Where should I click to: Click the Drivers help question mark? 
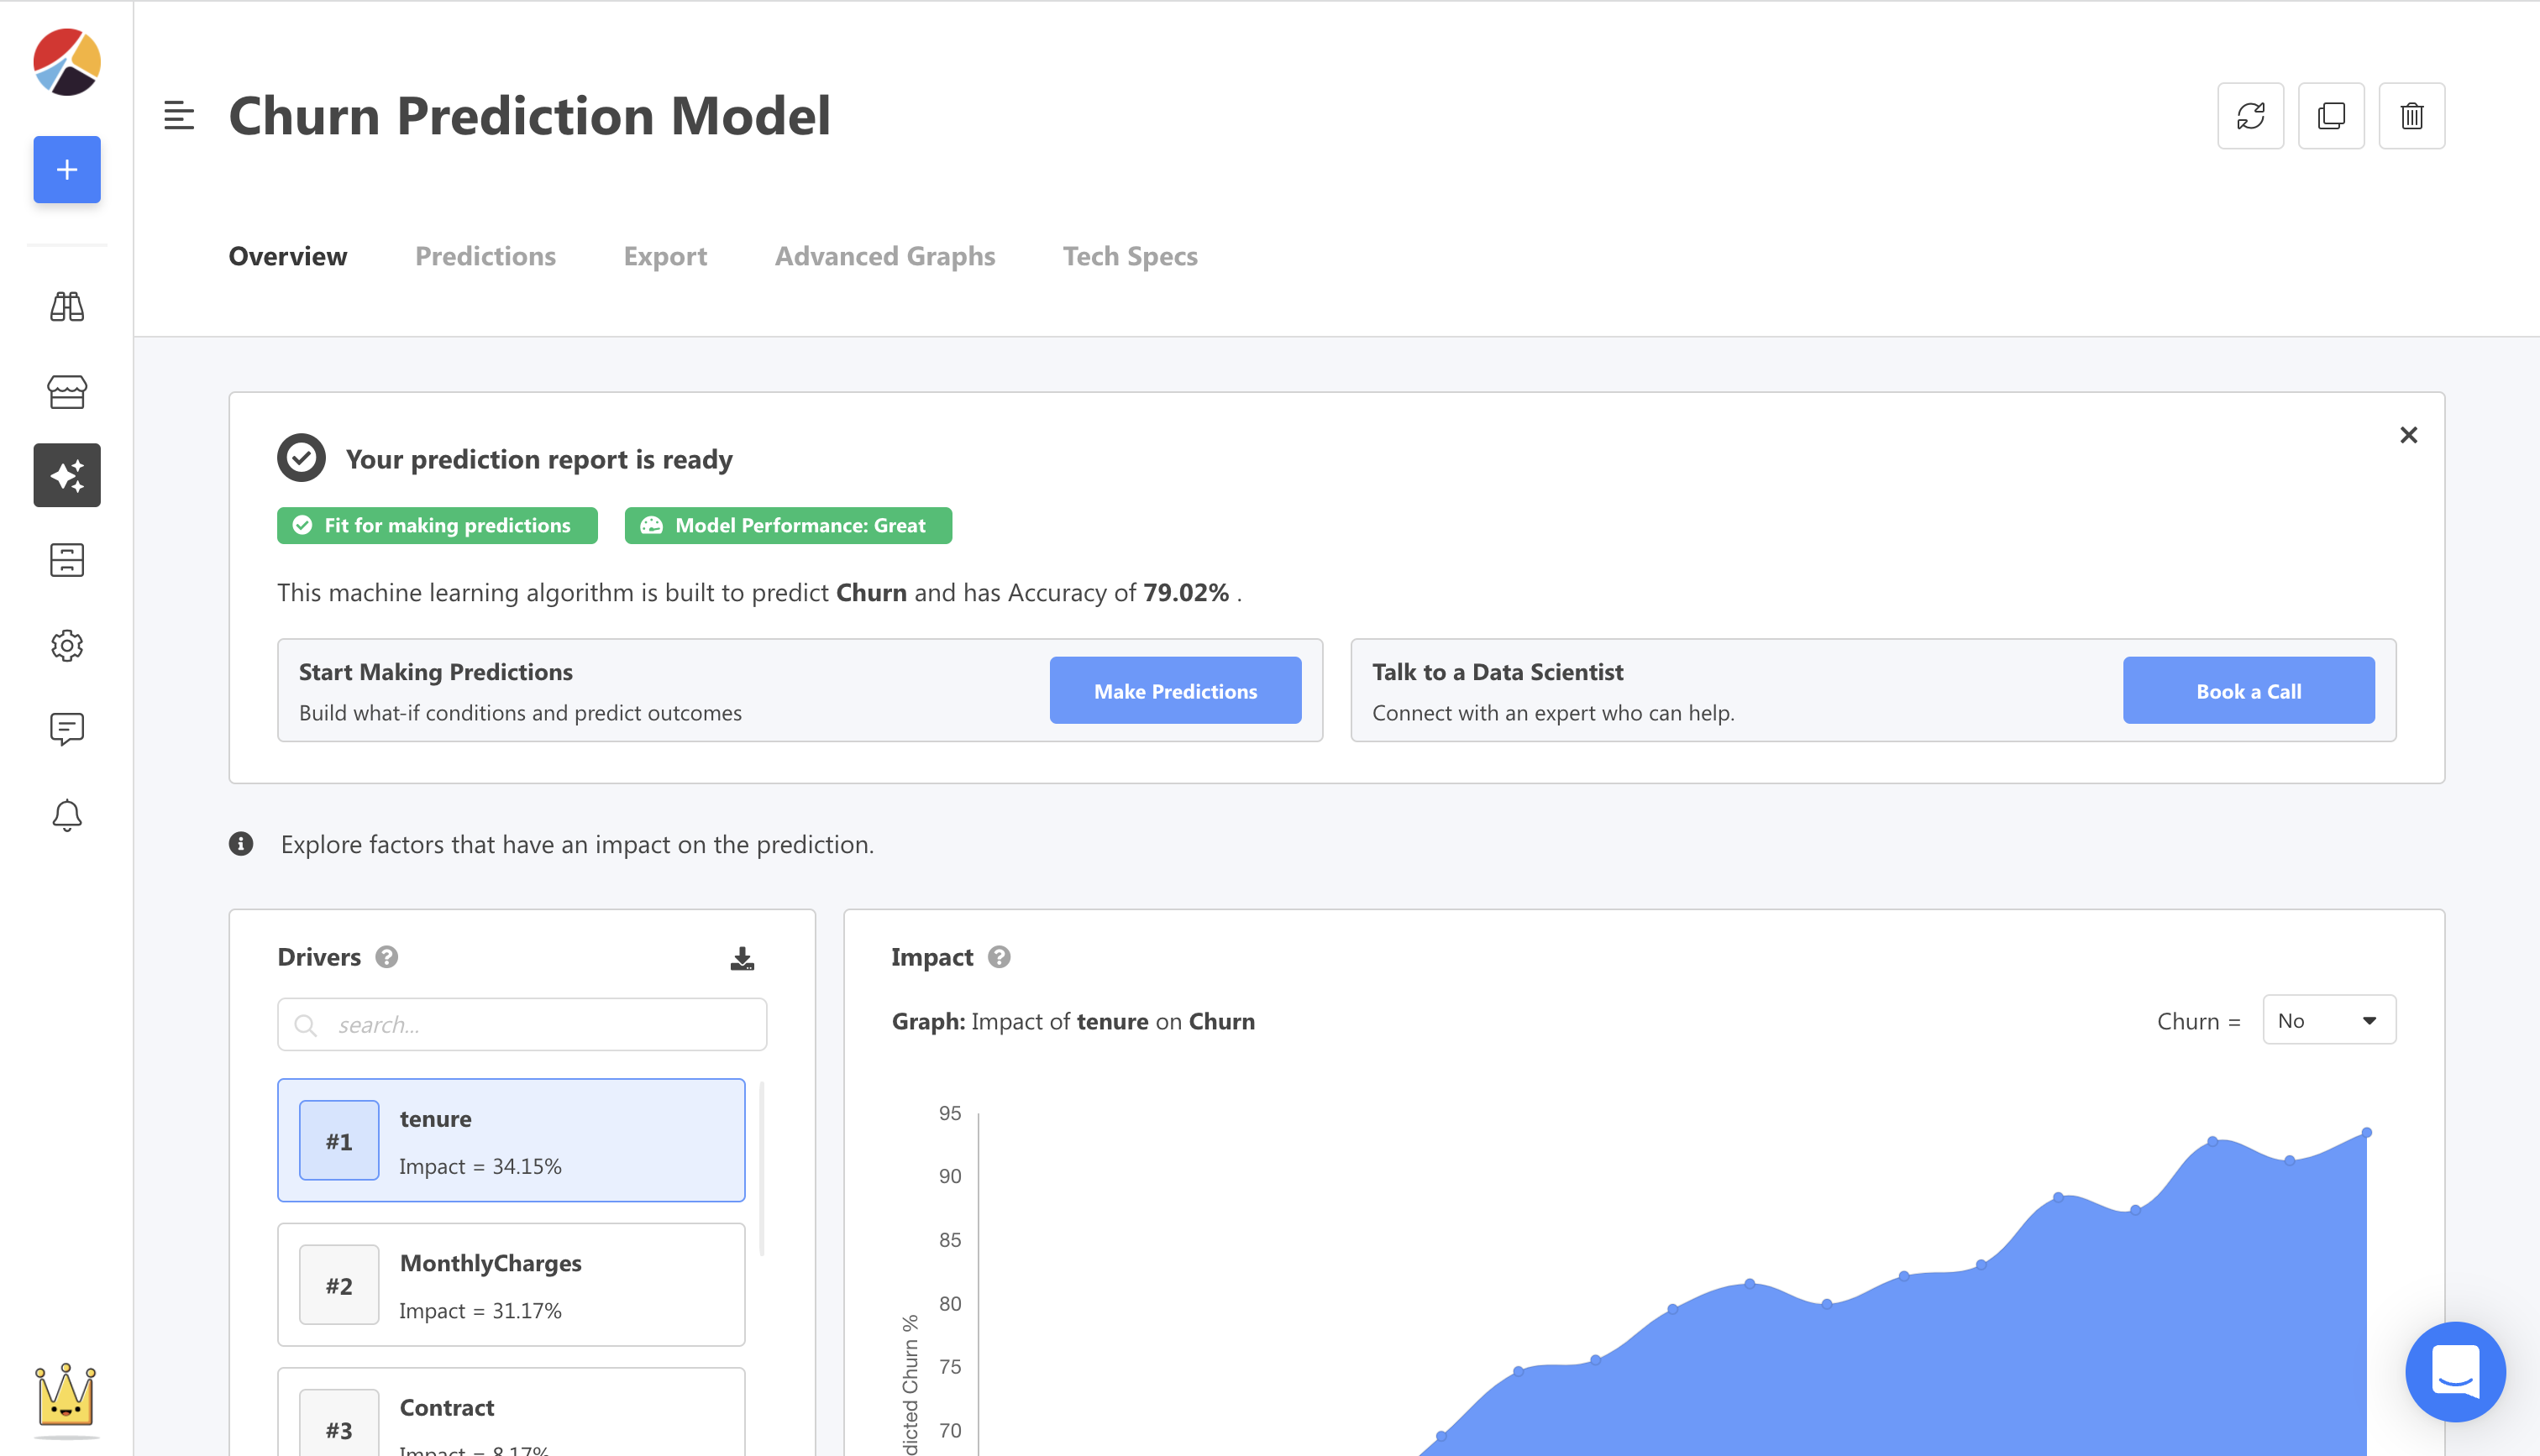click(x=387, y=957)
